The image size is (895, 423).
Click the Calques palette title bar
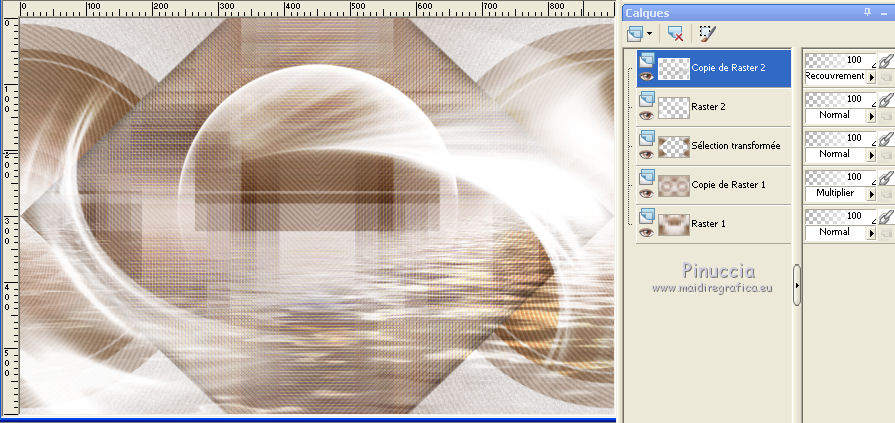tap(758, 13)
